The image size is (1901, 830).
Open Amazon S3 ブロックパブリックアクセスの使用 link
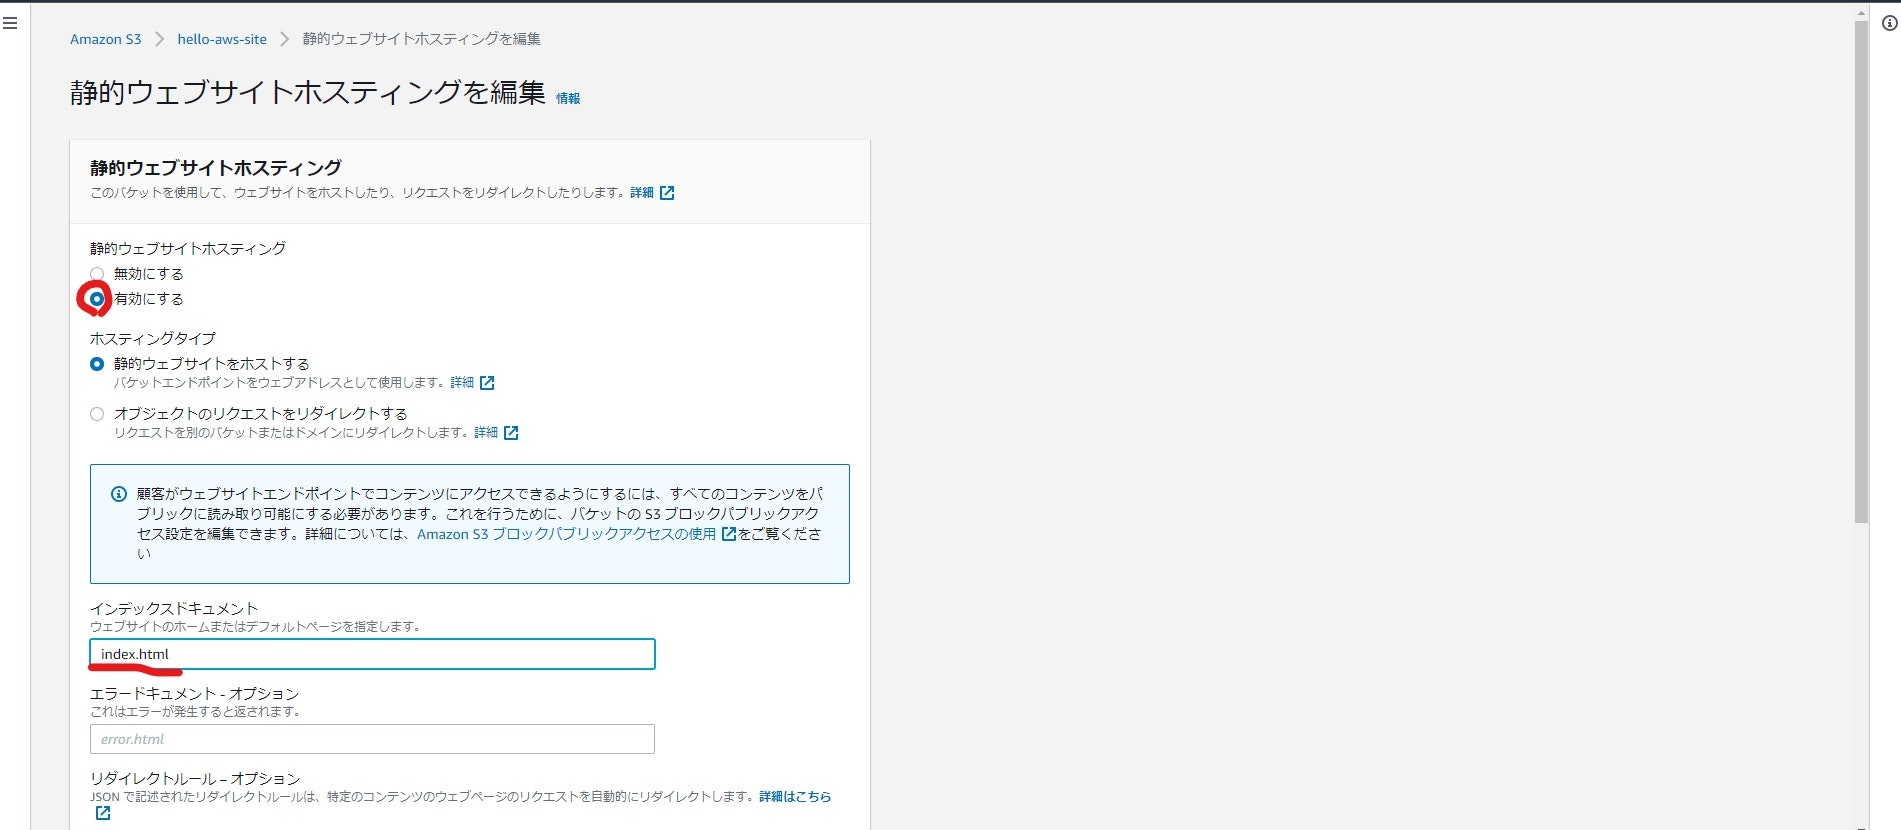(x=566, y=534)
